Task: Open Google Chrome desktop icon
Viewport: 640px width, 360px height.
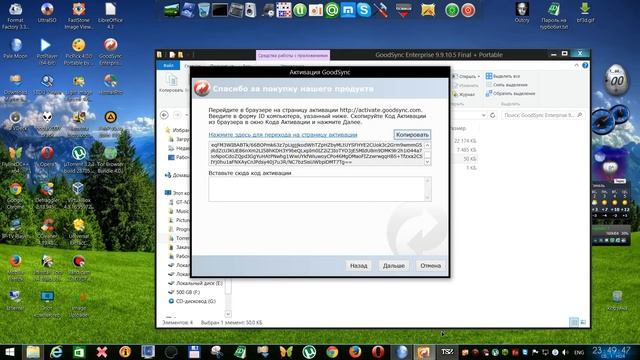Action: click(16, 196)
